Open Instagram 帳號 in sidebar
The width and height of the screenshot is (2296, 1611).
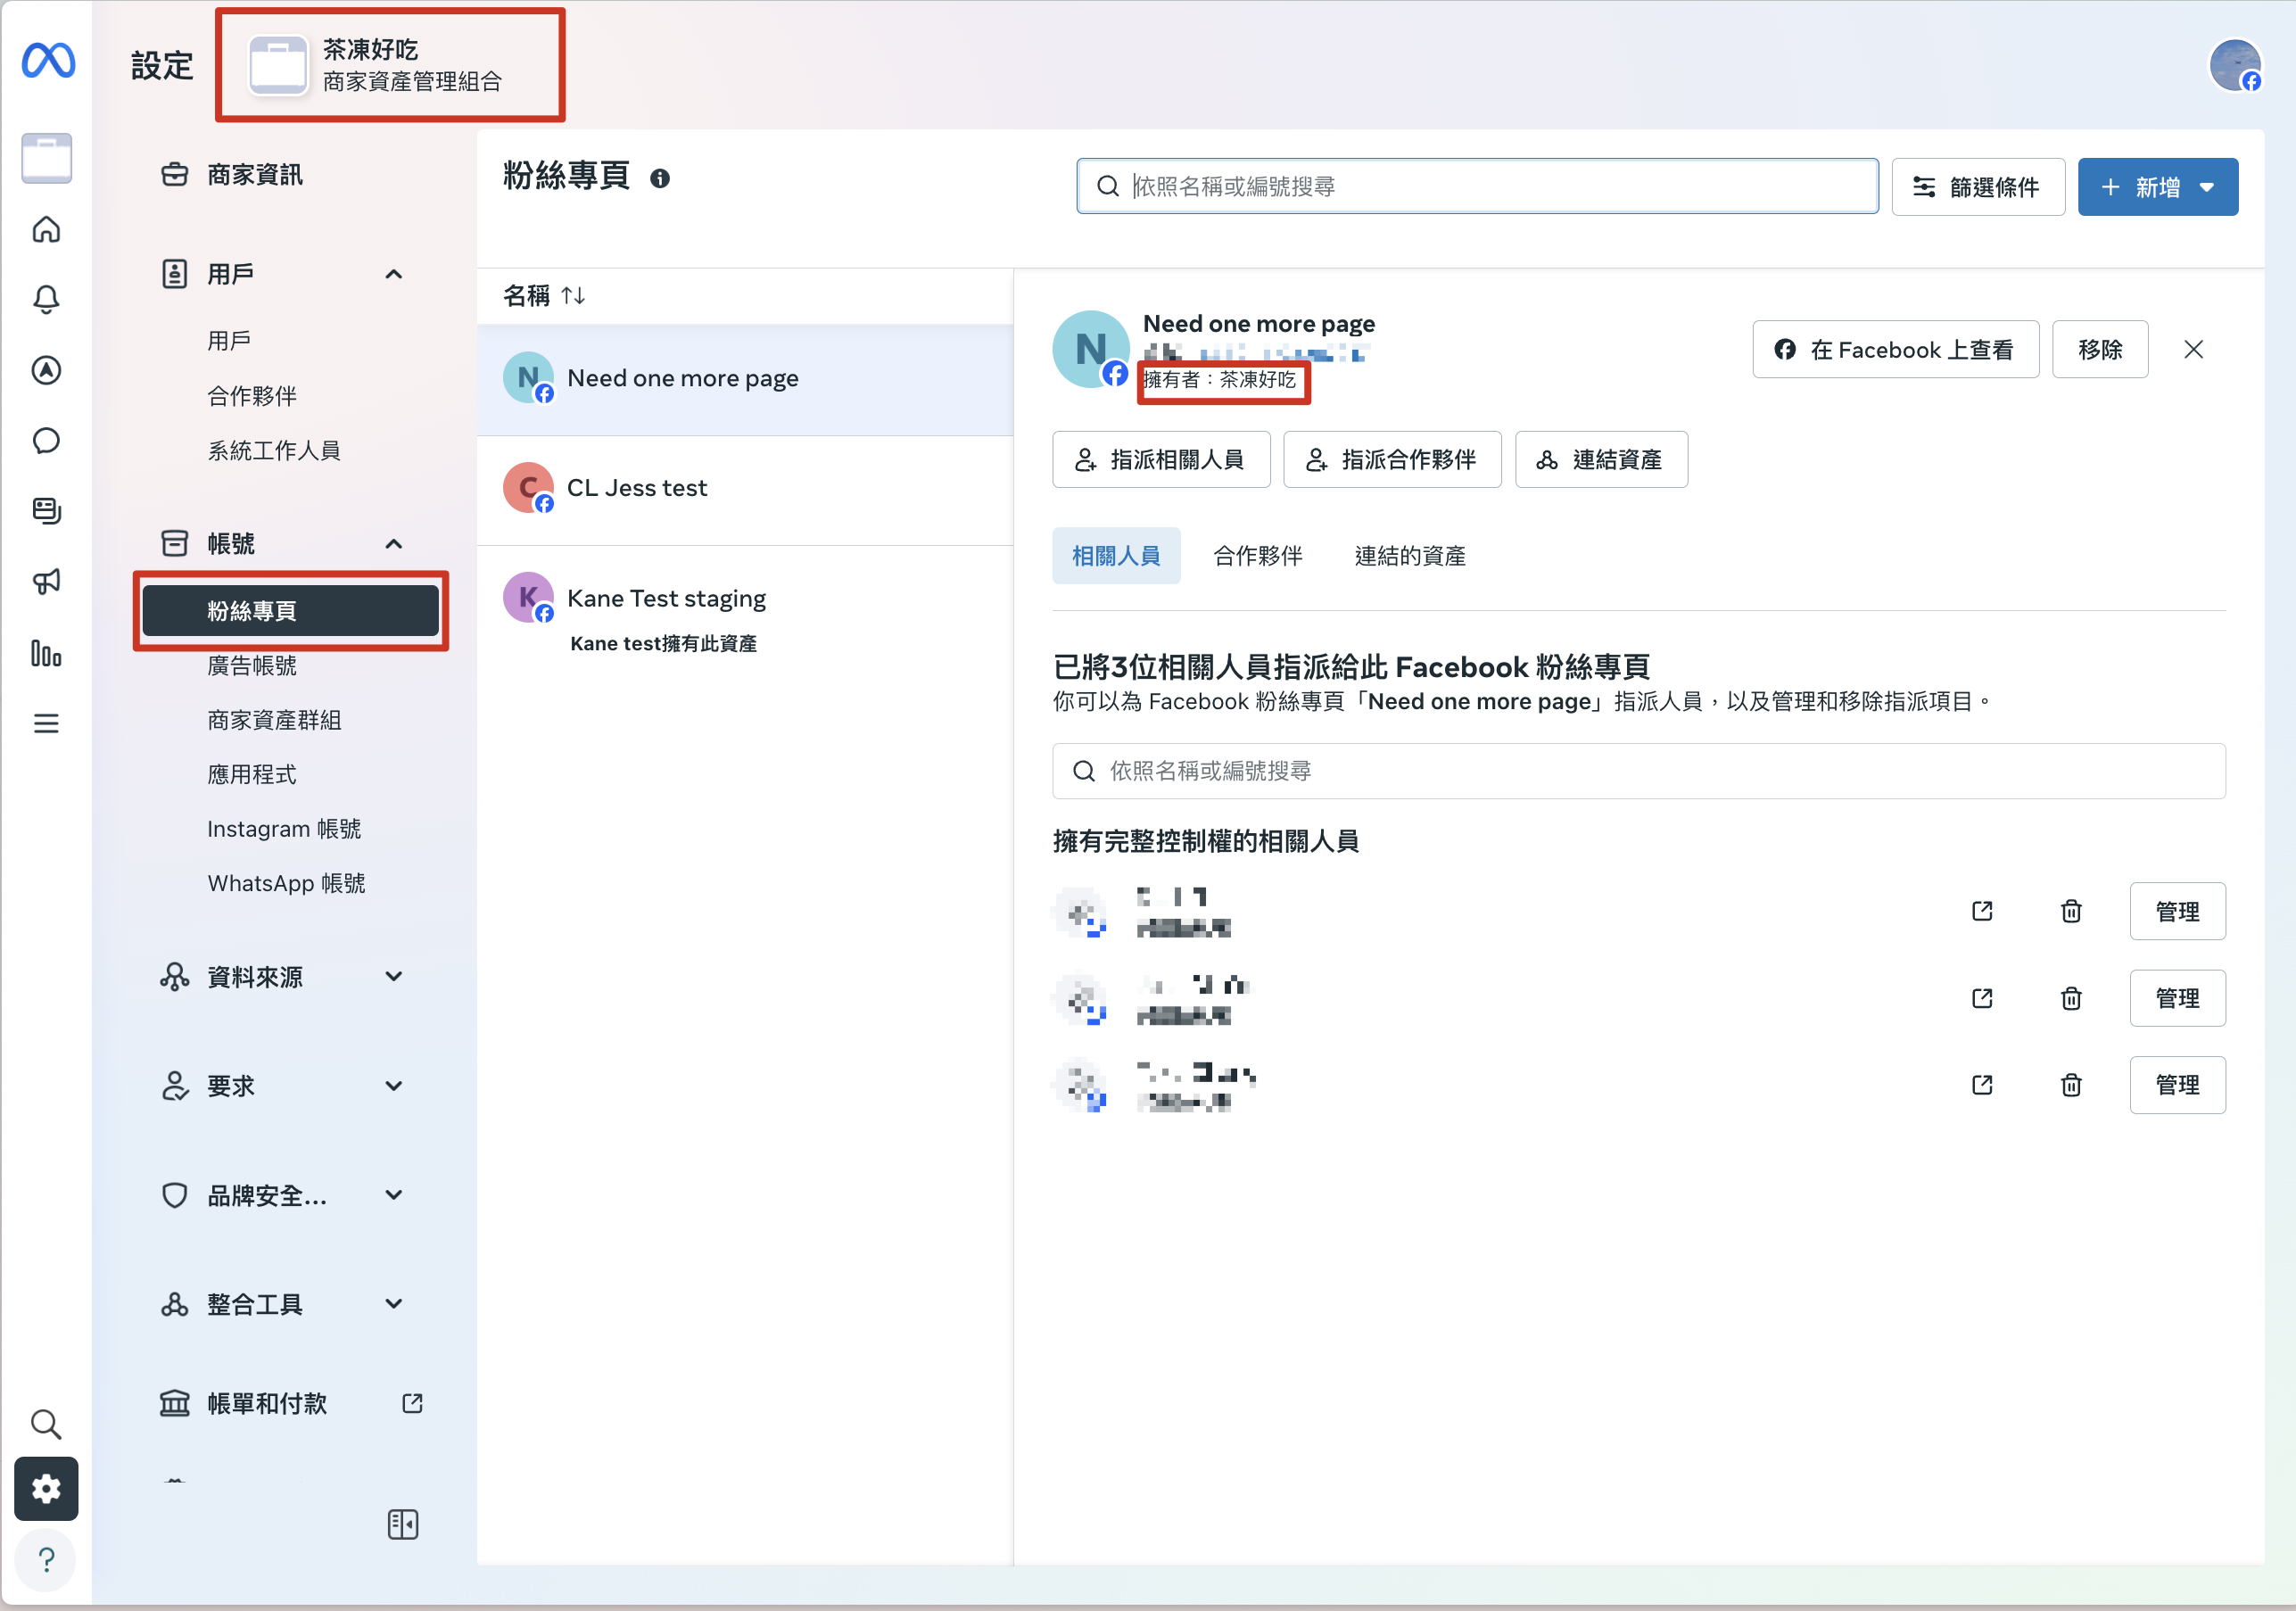[x=284, y=829]
